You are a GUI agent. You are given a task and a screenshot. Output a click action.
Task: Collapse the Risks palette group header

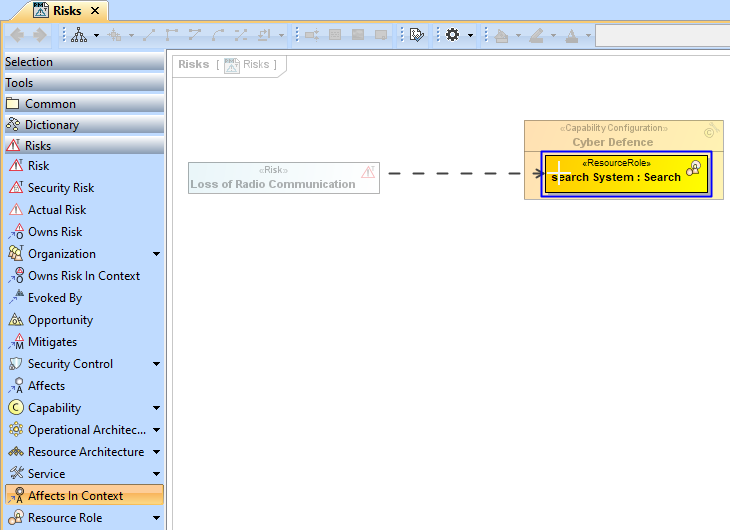point(82,146)
